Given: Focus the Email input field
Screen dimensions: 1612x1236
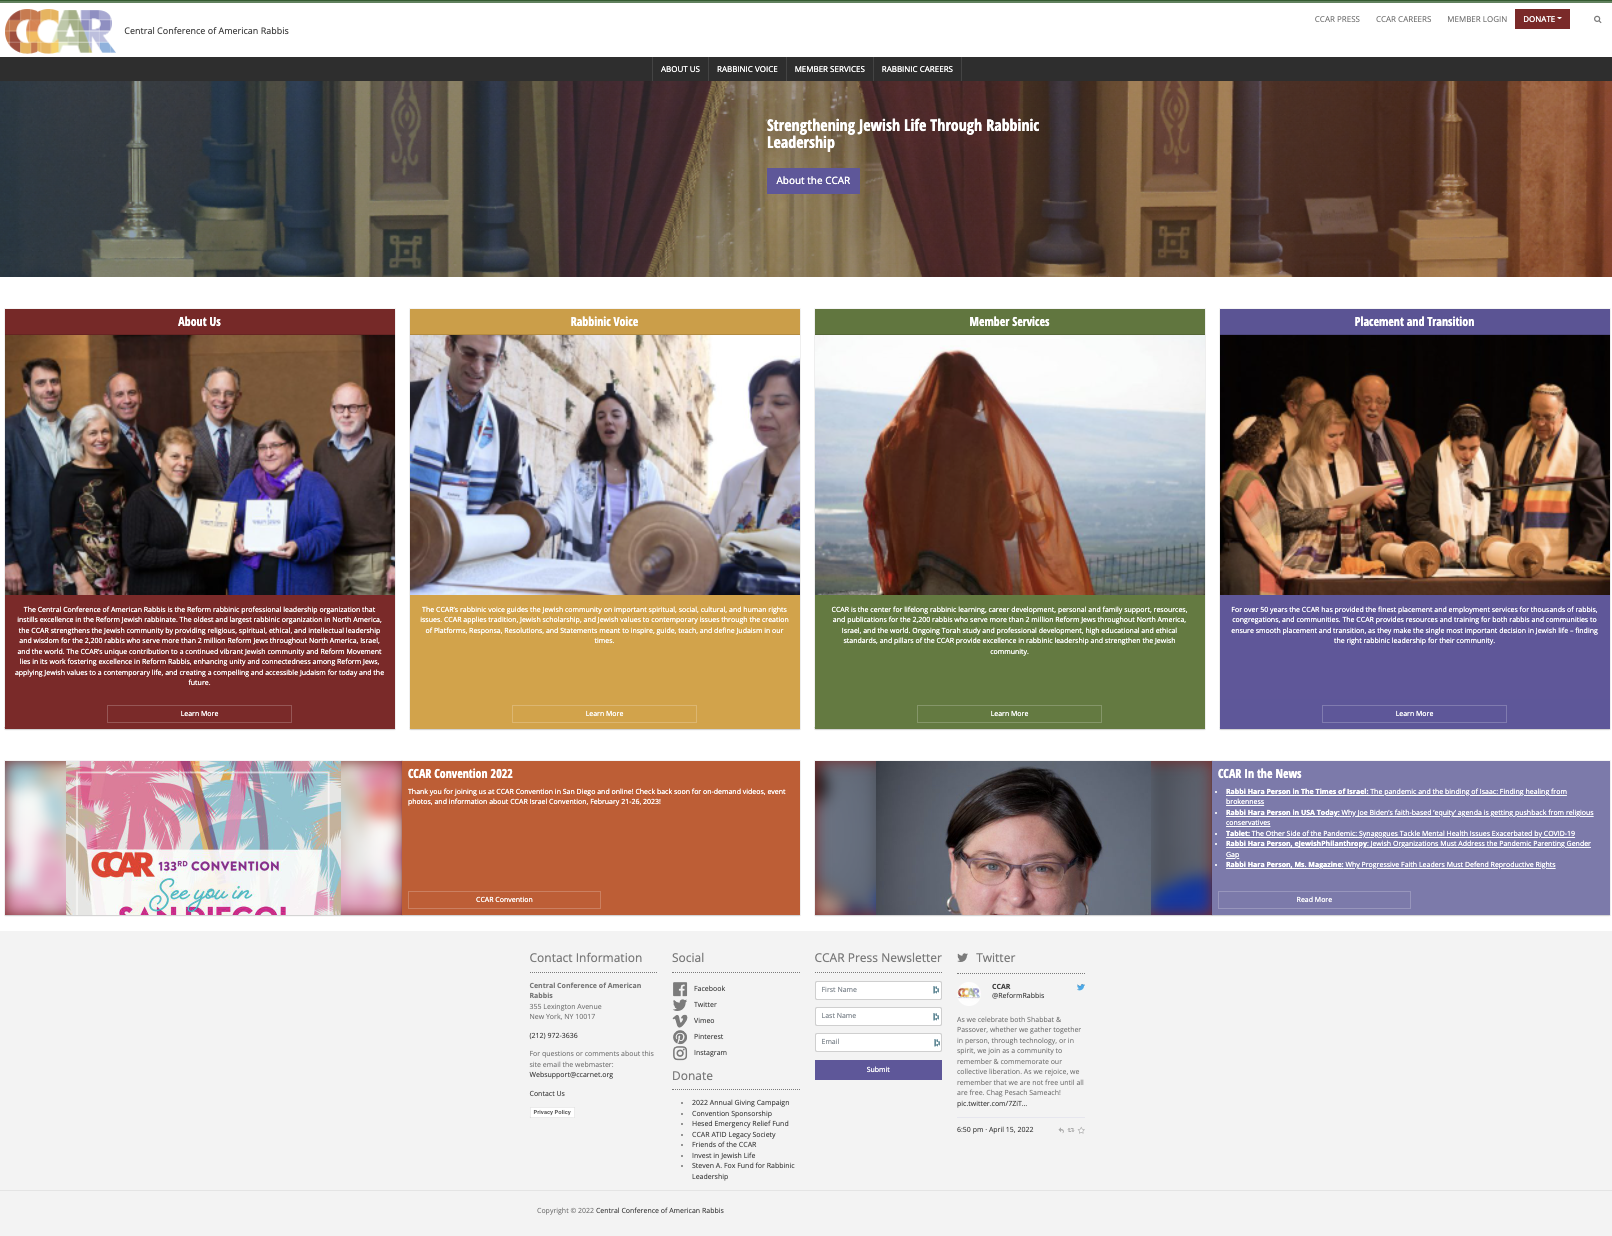Looking at the screenshot, I should pos(878,1042).
